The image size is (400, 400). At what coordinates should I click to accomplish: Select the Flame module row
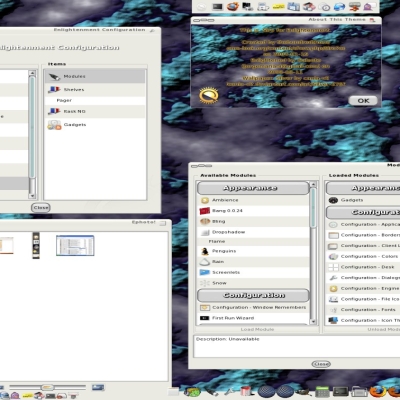click(x=253, y=241)
